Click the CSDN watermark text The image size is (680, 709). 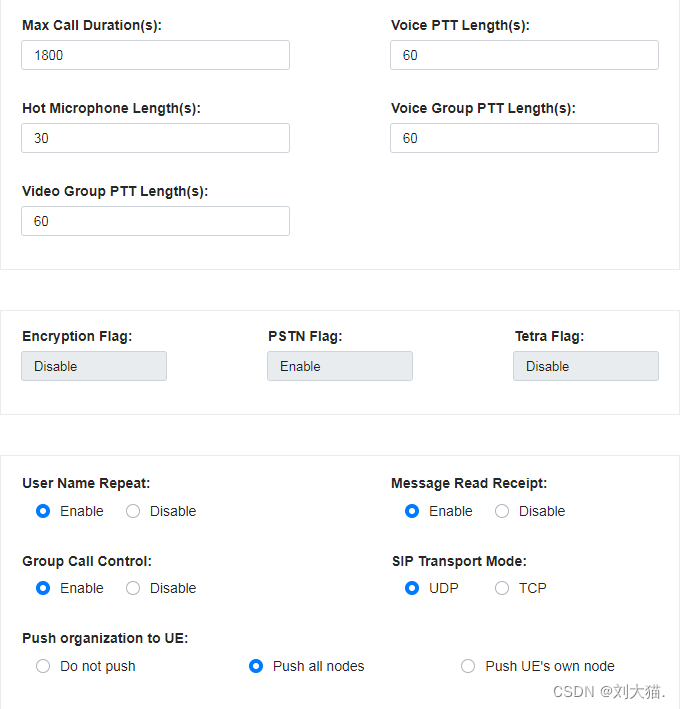pyautogui.click(x=609, y=691)
